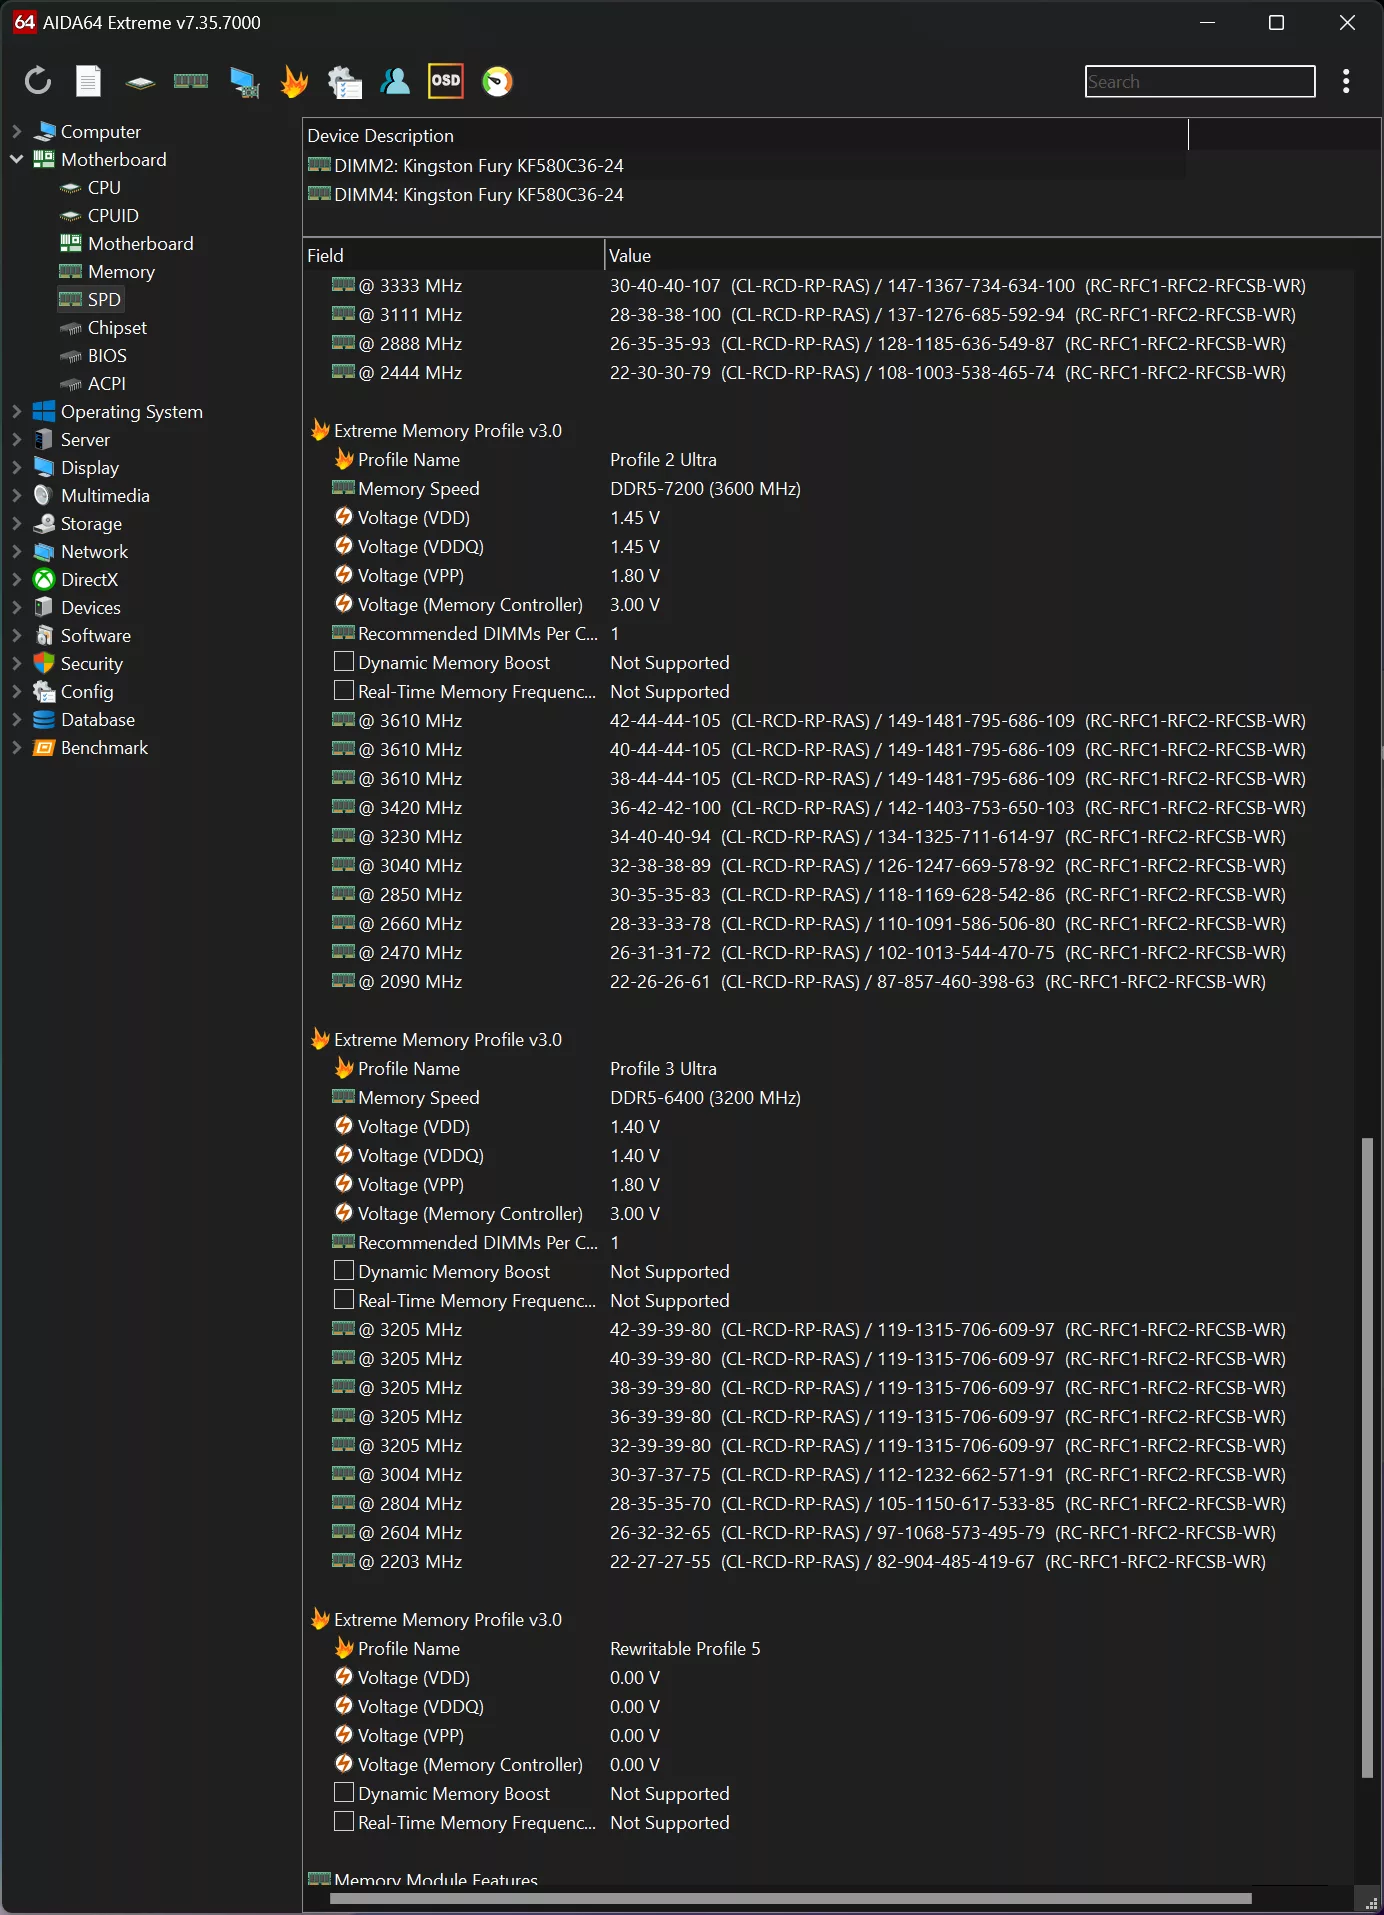Expand the Computer tree node
Screen dimensions: 1384x1915
pyautogui.click(x=17, y=132)
